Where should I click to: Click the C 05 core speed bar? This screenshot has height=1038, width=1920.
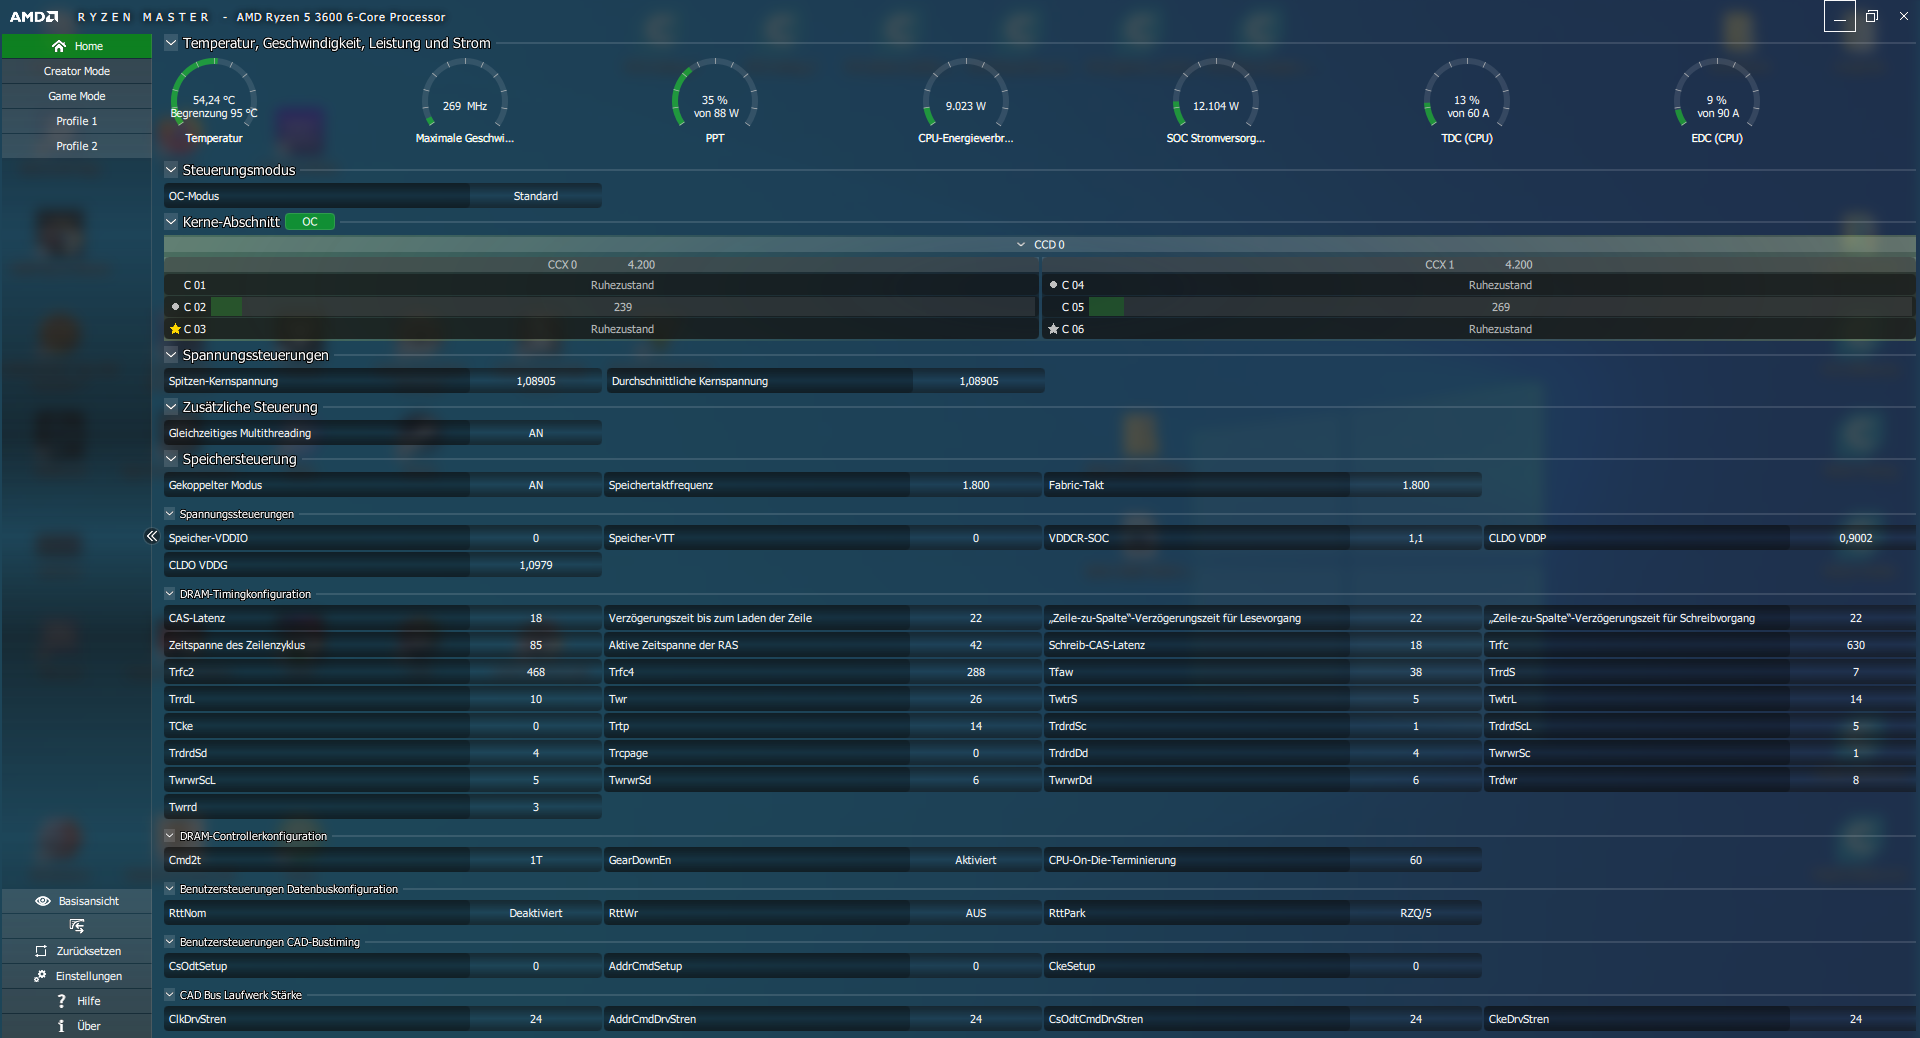1501,307
